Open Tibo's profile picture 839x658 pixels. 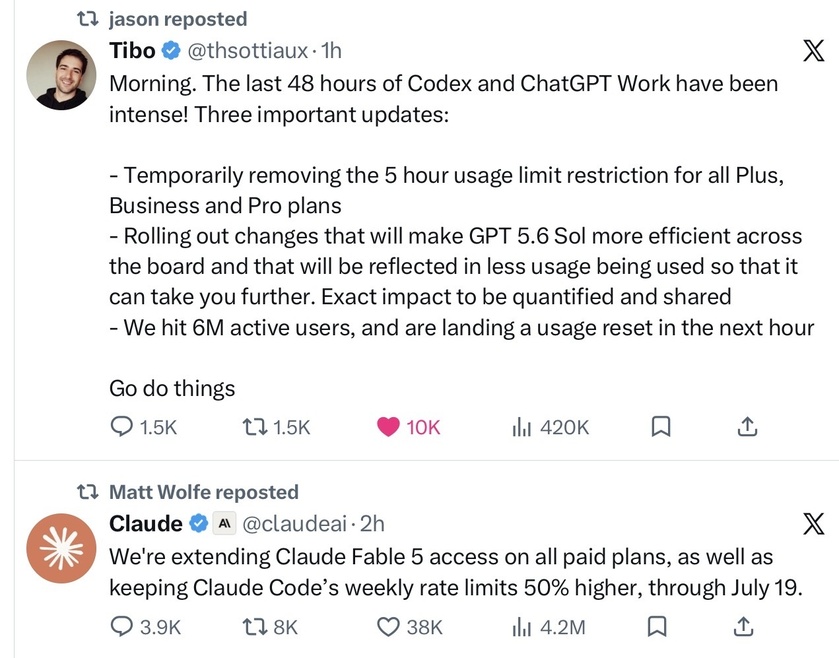pyautogui.click(x=62, y=75)
